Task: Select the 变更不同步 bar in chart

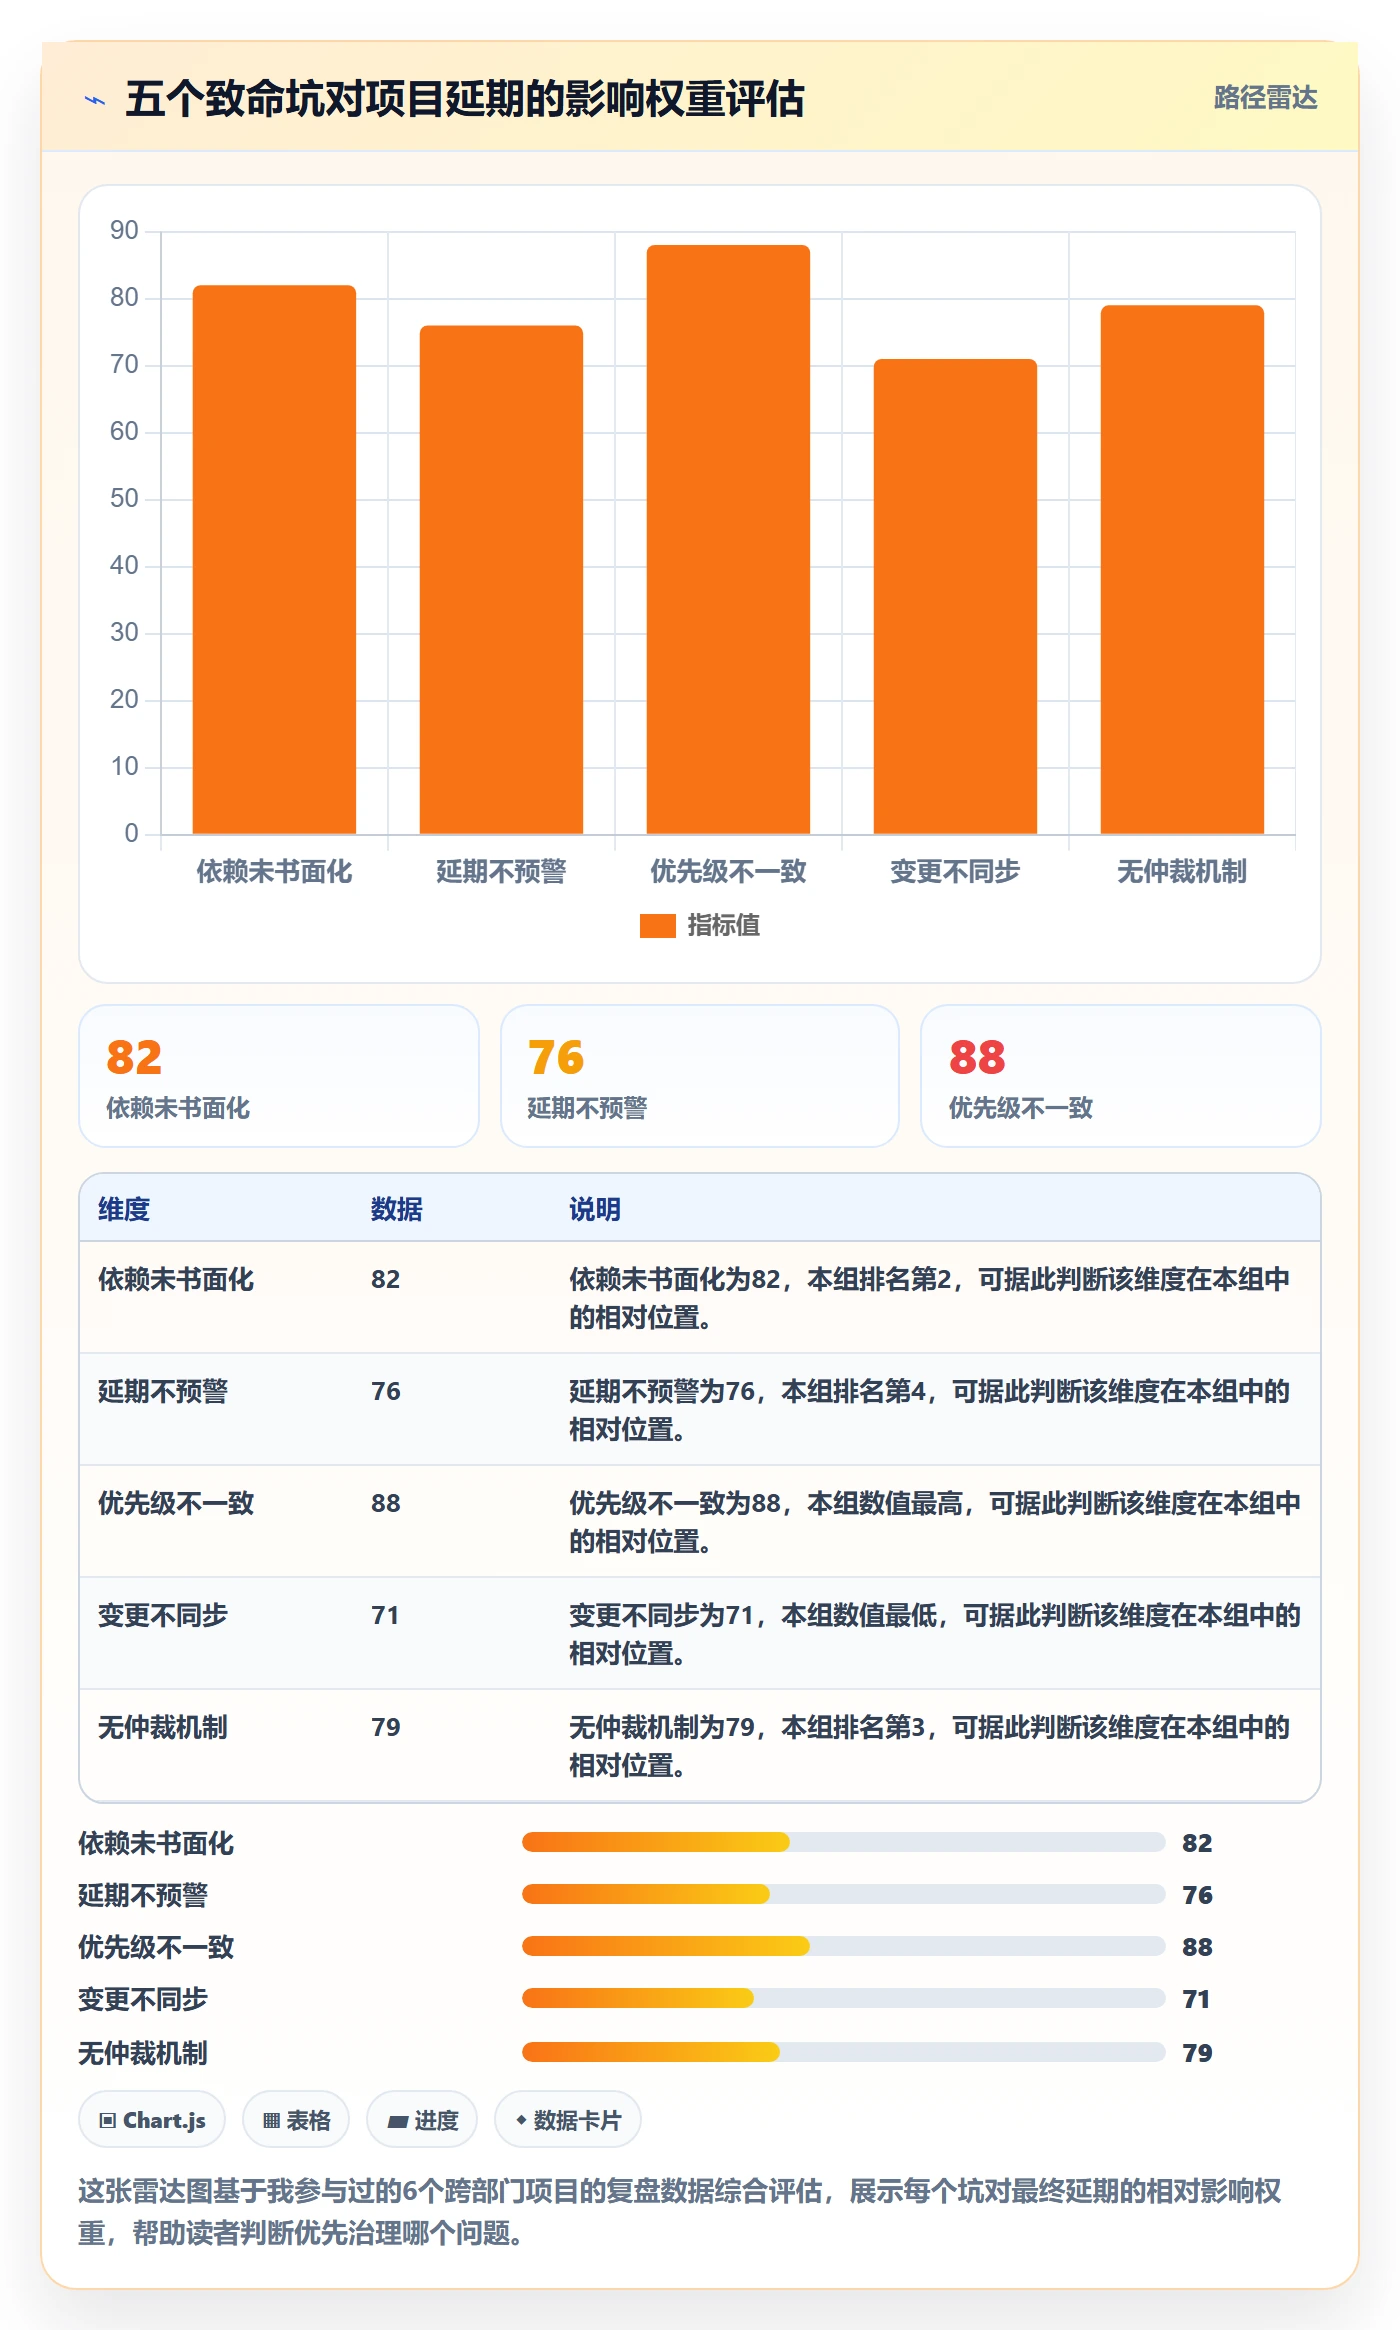Action: 955,597
